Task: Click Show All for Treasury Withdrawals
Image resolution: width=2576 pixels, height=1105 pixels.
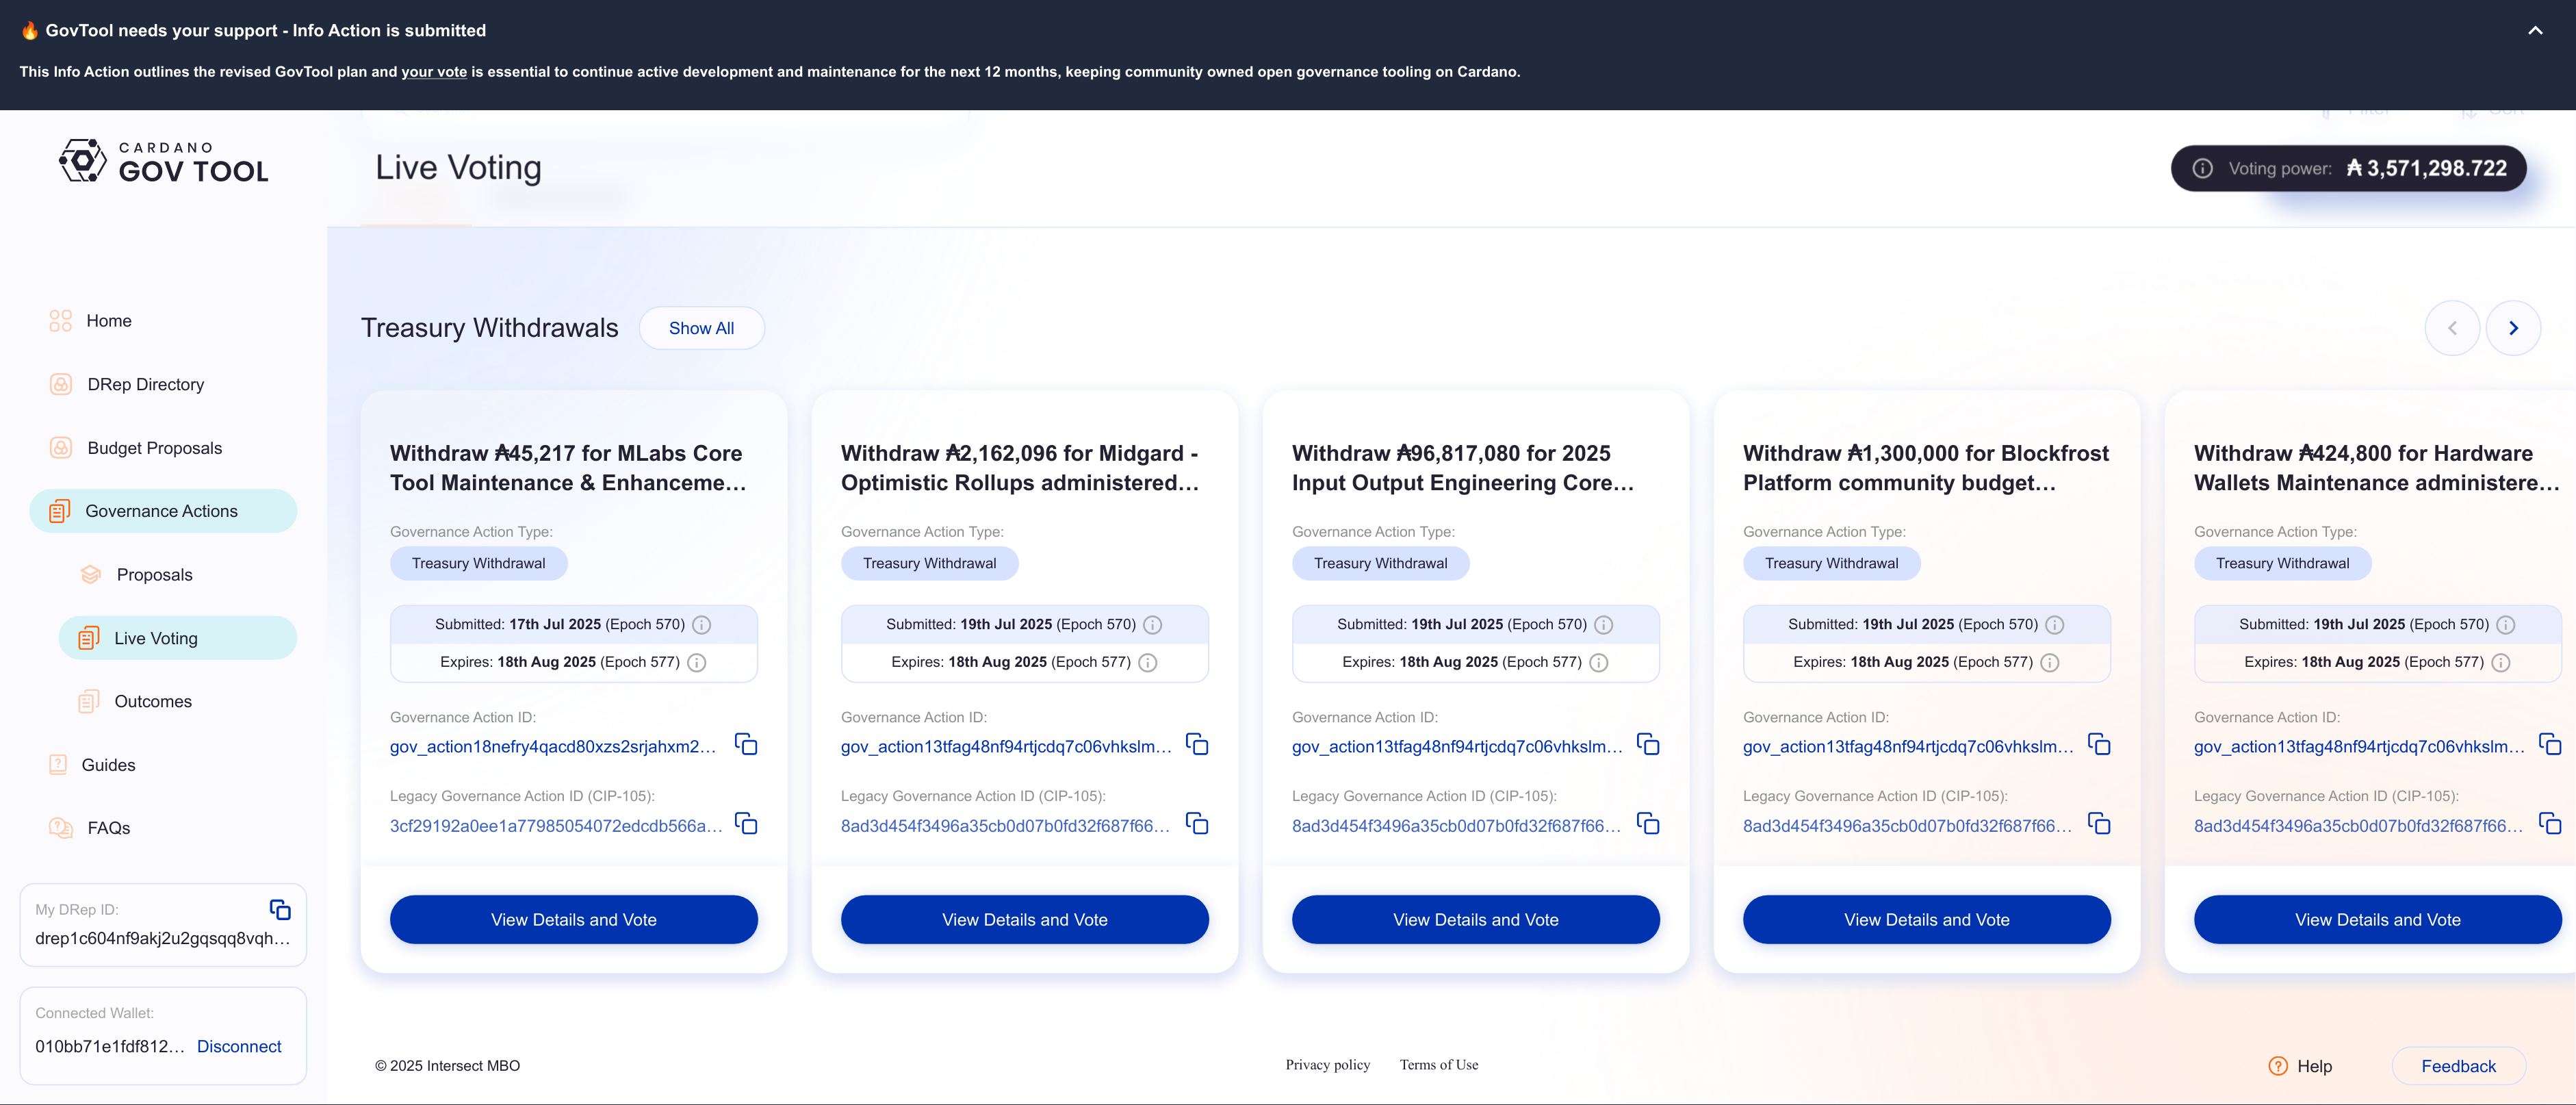Action: (701, 328)
